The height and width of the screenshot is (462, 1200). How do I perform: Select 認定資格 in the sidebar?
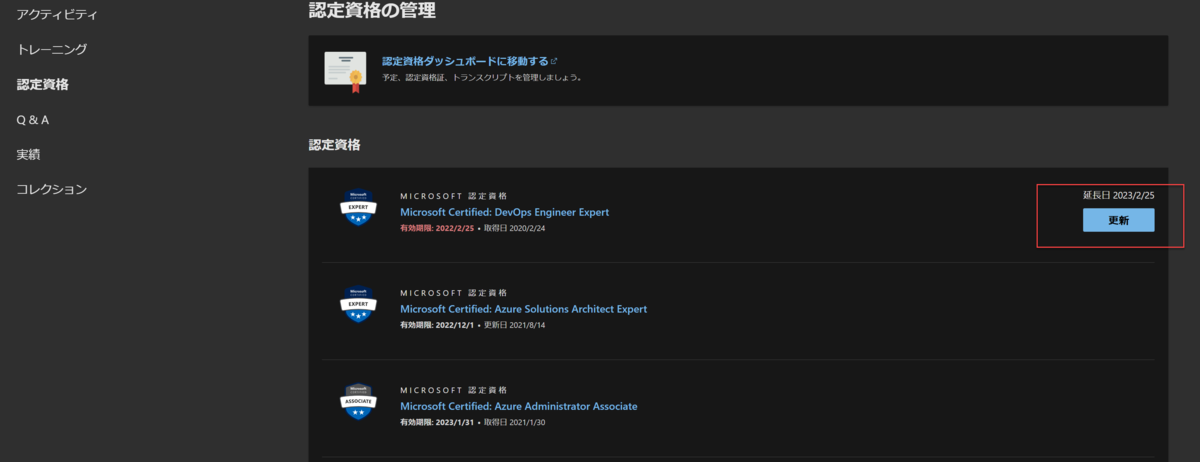pyautogui.click(x=43, y=84)
